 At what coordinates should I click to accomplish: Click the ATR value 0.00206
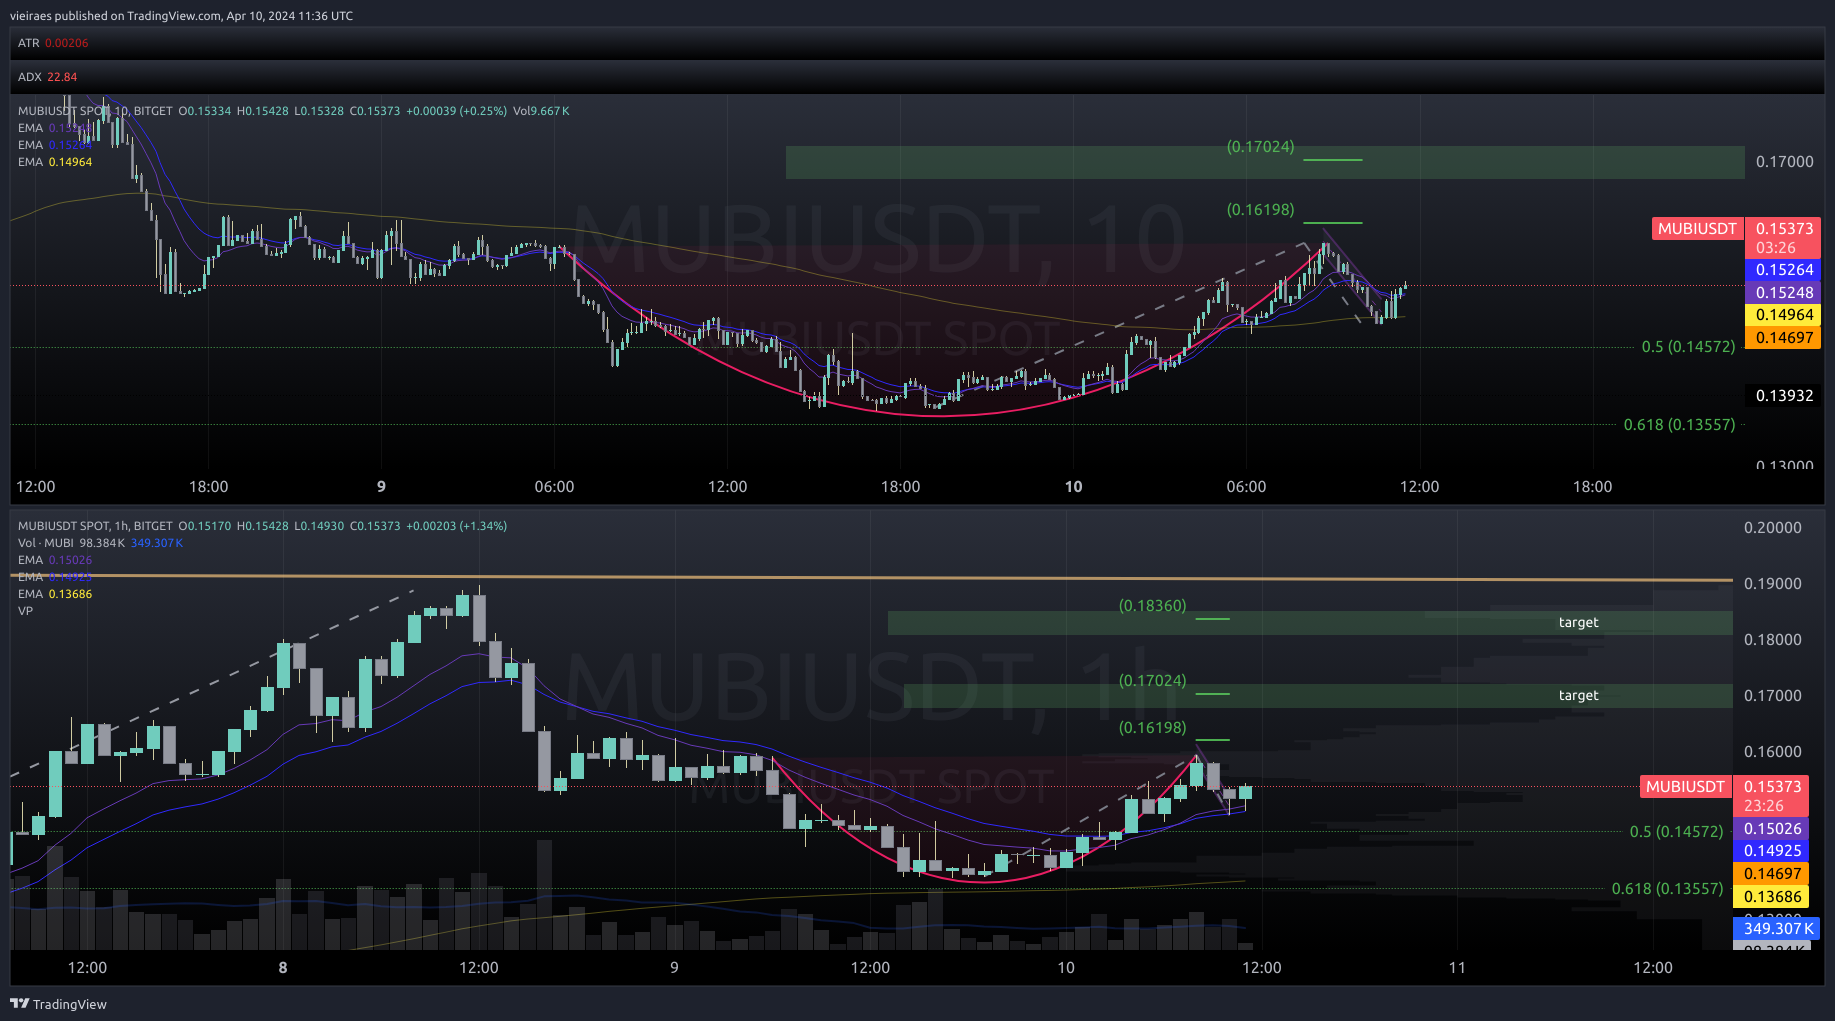coord(67,43)
